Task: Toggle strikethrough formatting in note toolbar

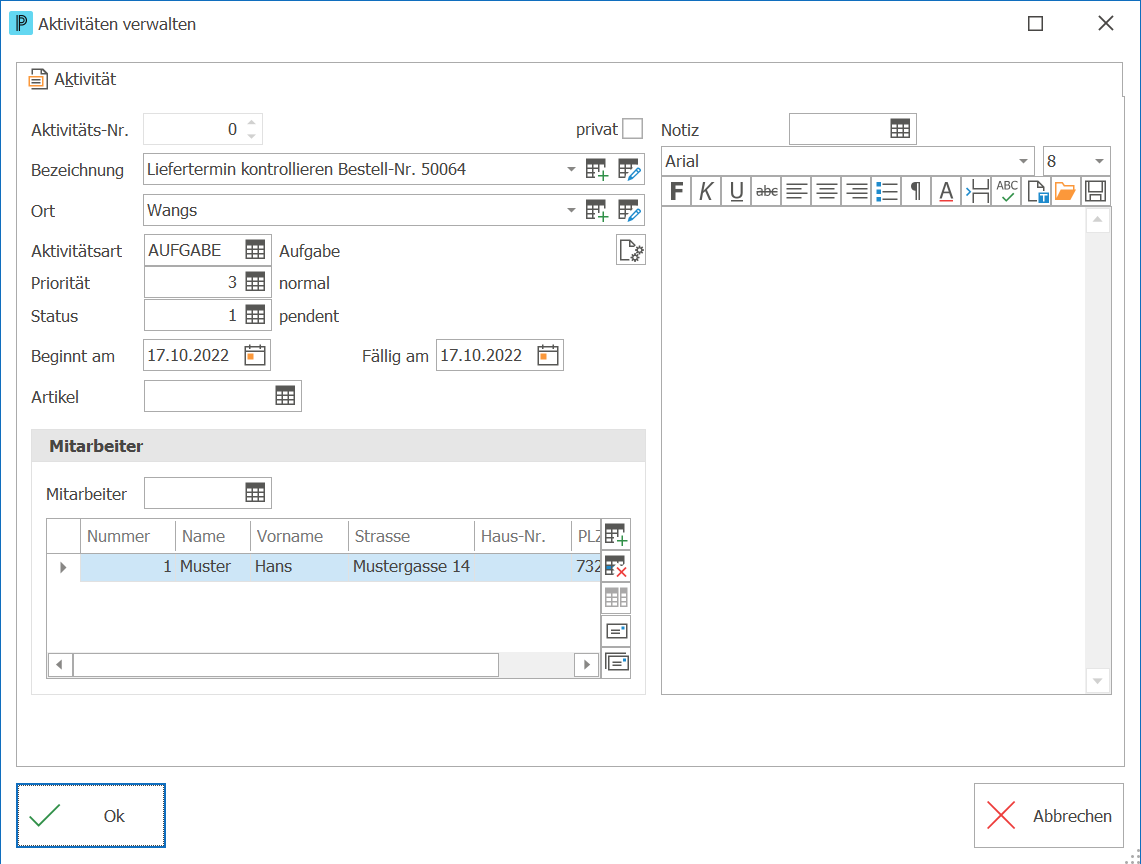Action: pos(766,191)
